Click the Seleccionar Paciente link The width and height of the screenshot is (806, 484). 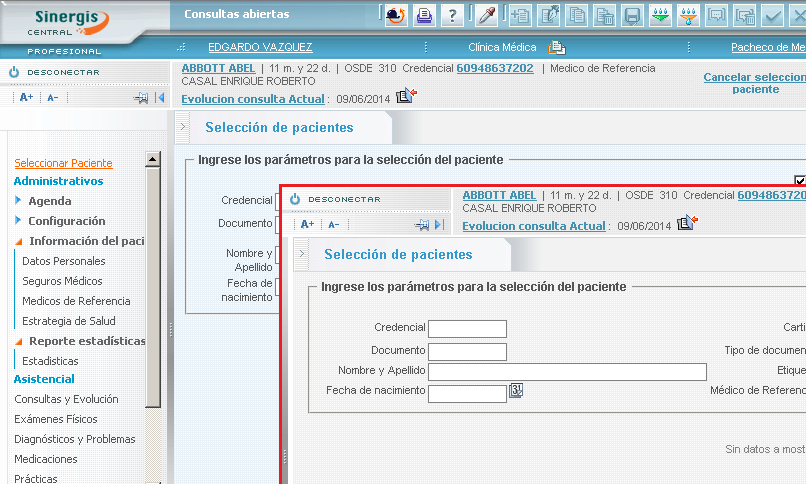63,163
